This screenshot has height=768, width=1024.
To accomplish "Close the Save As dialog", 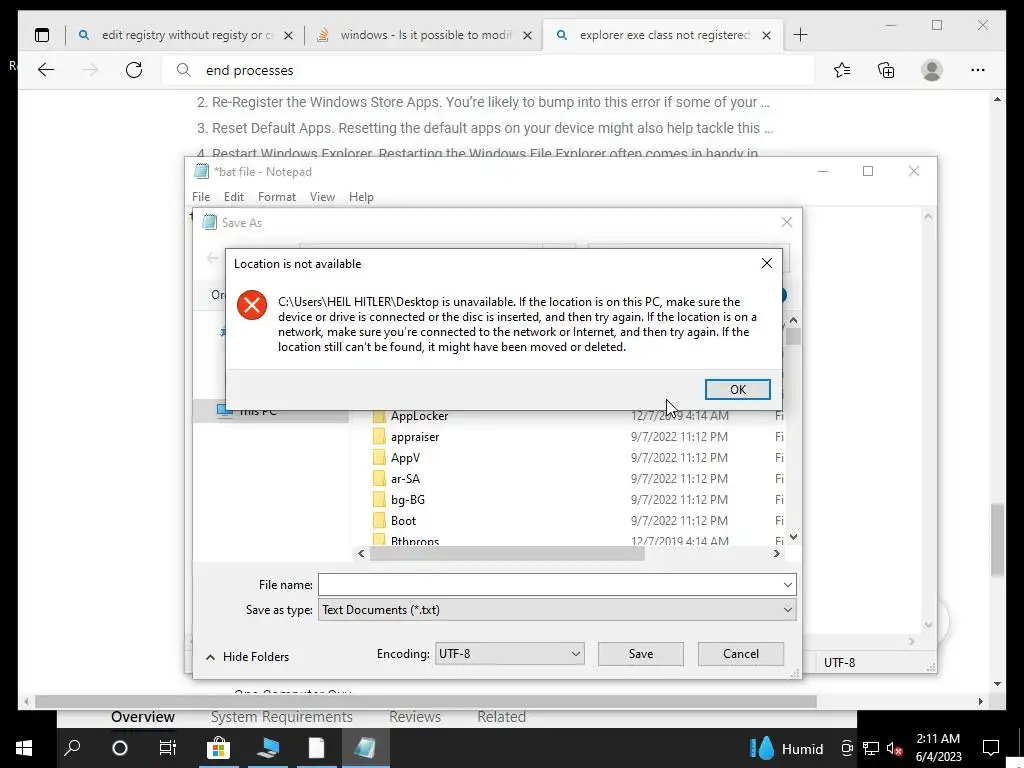I will (787, 222).
